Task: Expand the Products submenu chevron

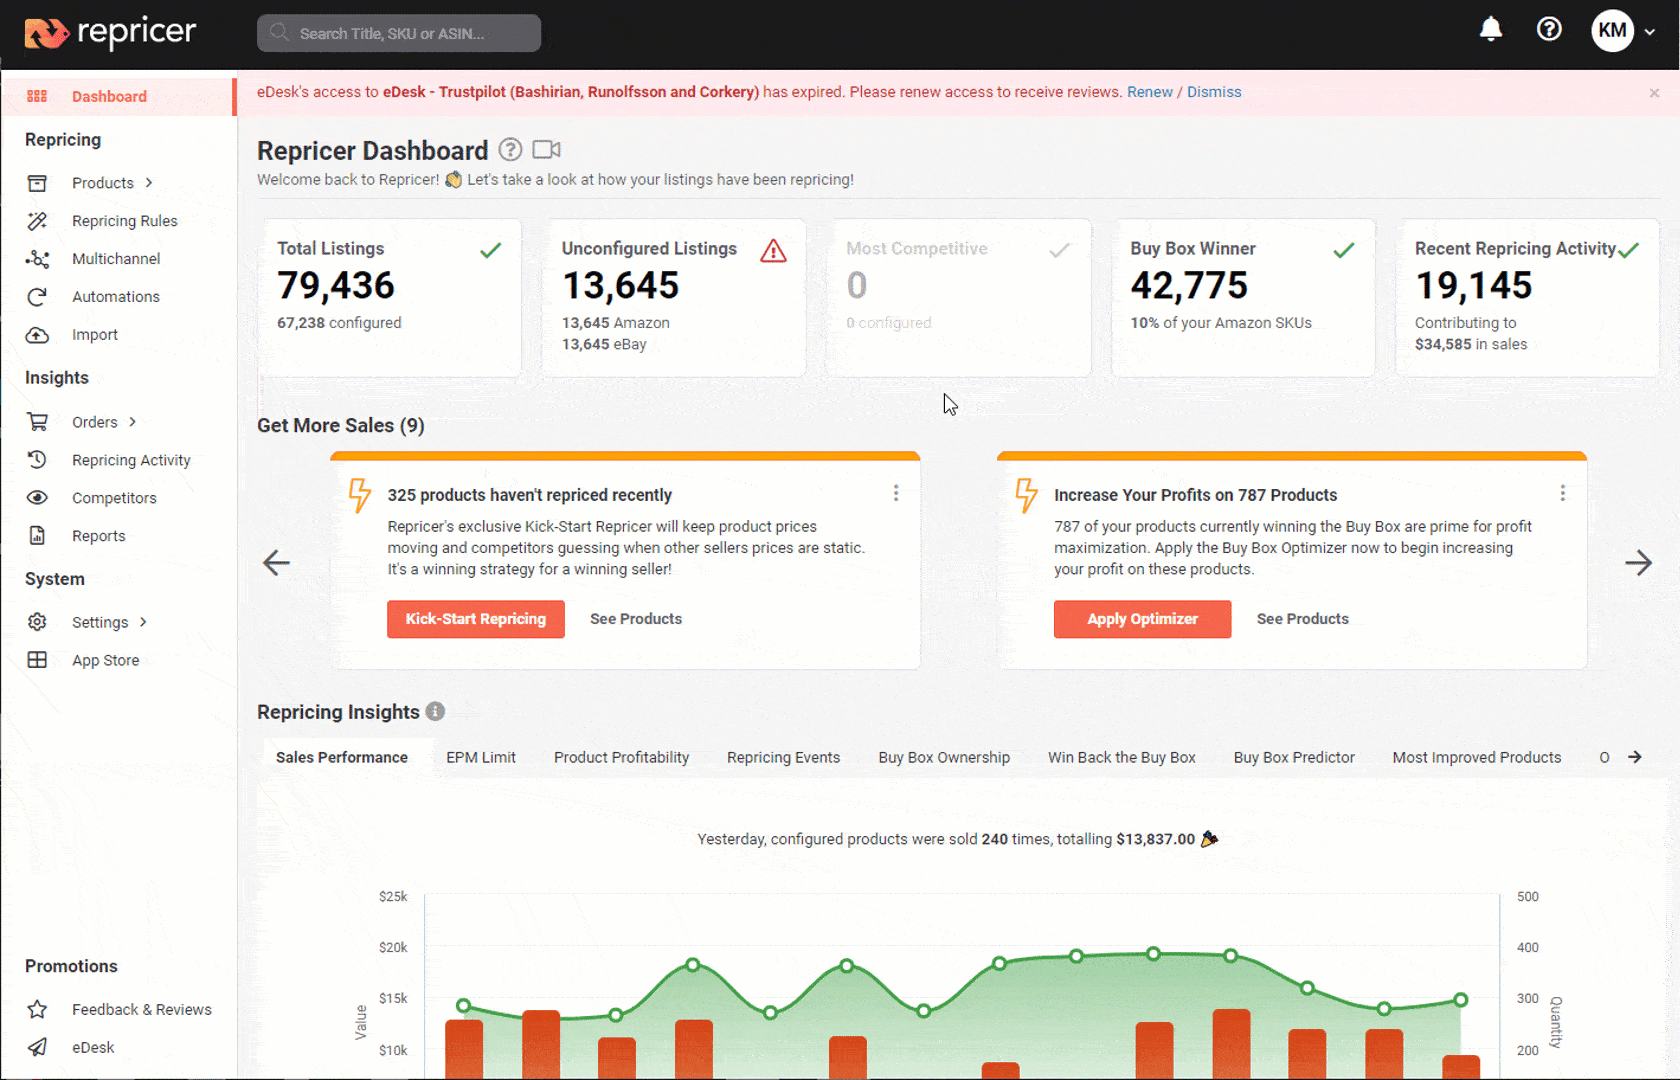Action: point(149,183)
